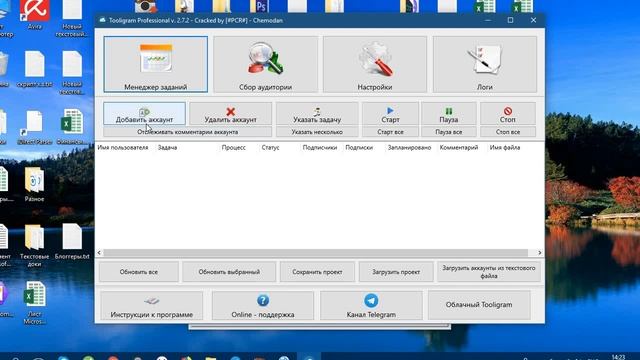Select the Текстовые доки desktop folder

pyautogui.click(x=34, y=245)
